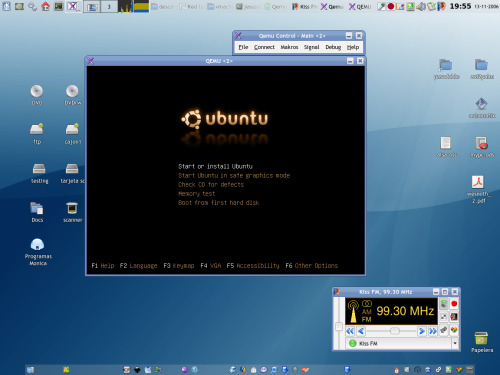Switch to the Kiss FM taskbar entry
This screenshot has height=375, width=500.
point(304,6)
